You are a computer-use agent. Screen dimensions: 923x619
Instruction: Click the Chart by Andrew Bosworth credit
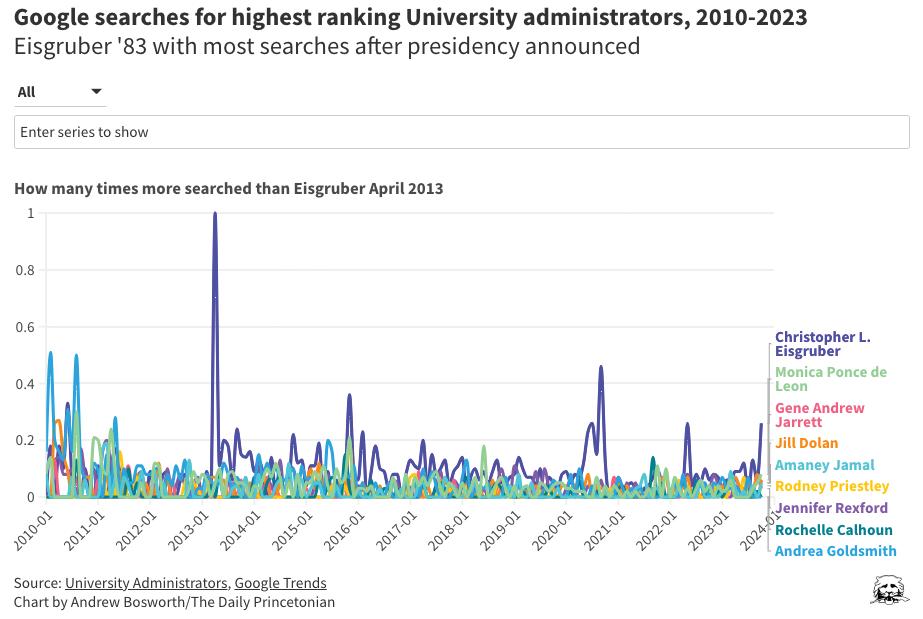point(174,602)
